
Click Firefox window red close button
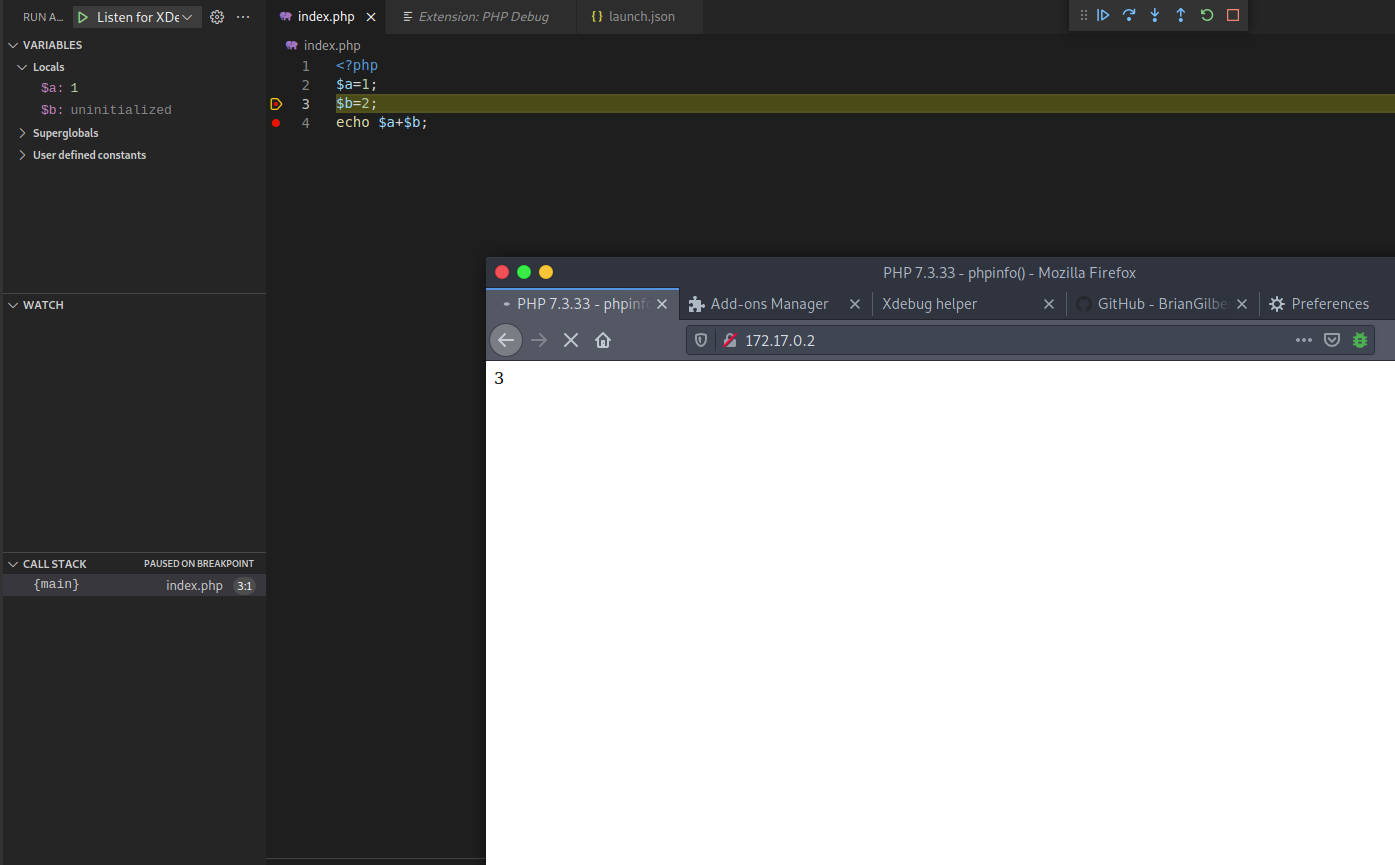502,272
